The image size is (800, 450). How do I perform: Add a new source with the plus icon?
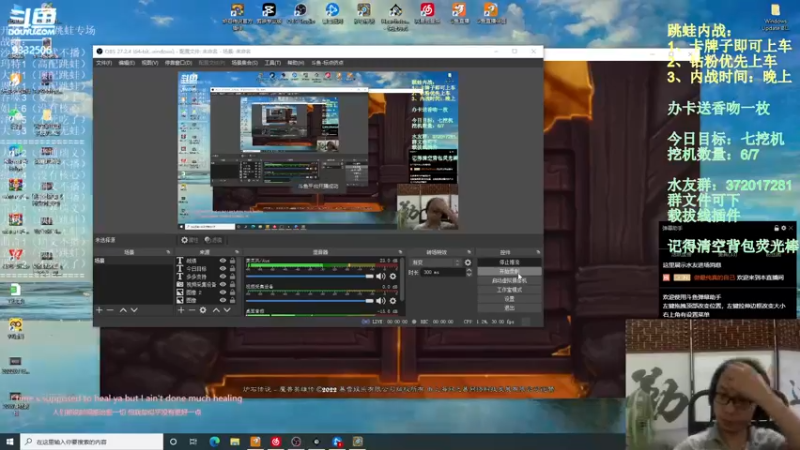pyautogui.click(x=181, y=310)
